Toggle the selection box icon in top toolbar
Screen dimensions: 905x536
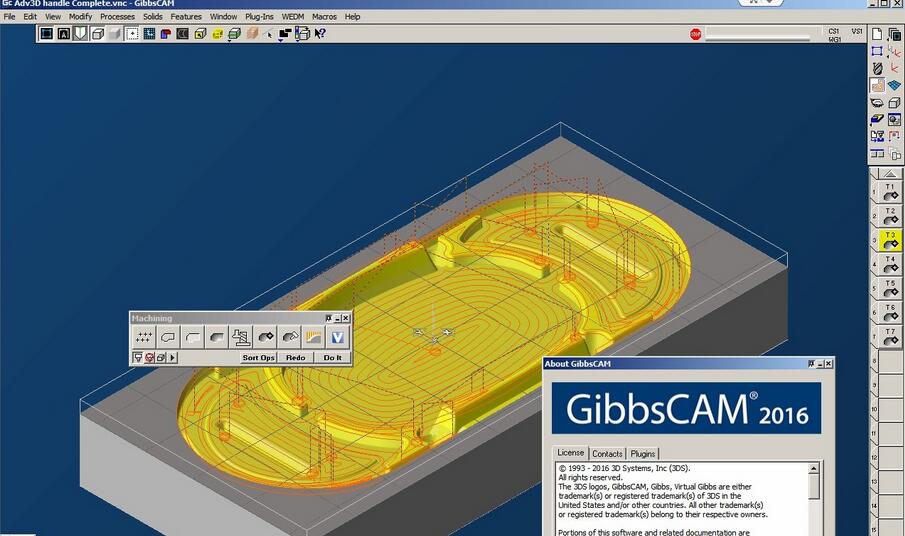coord(132,33)
